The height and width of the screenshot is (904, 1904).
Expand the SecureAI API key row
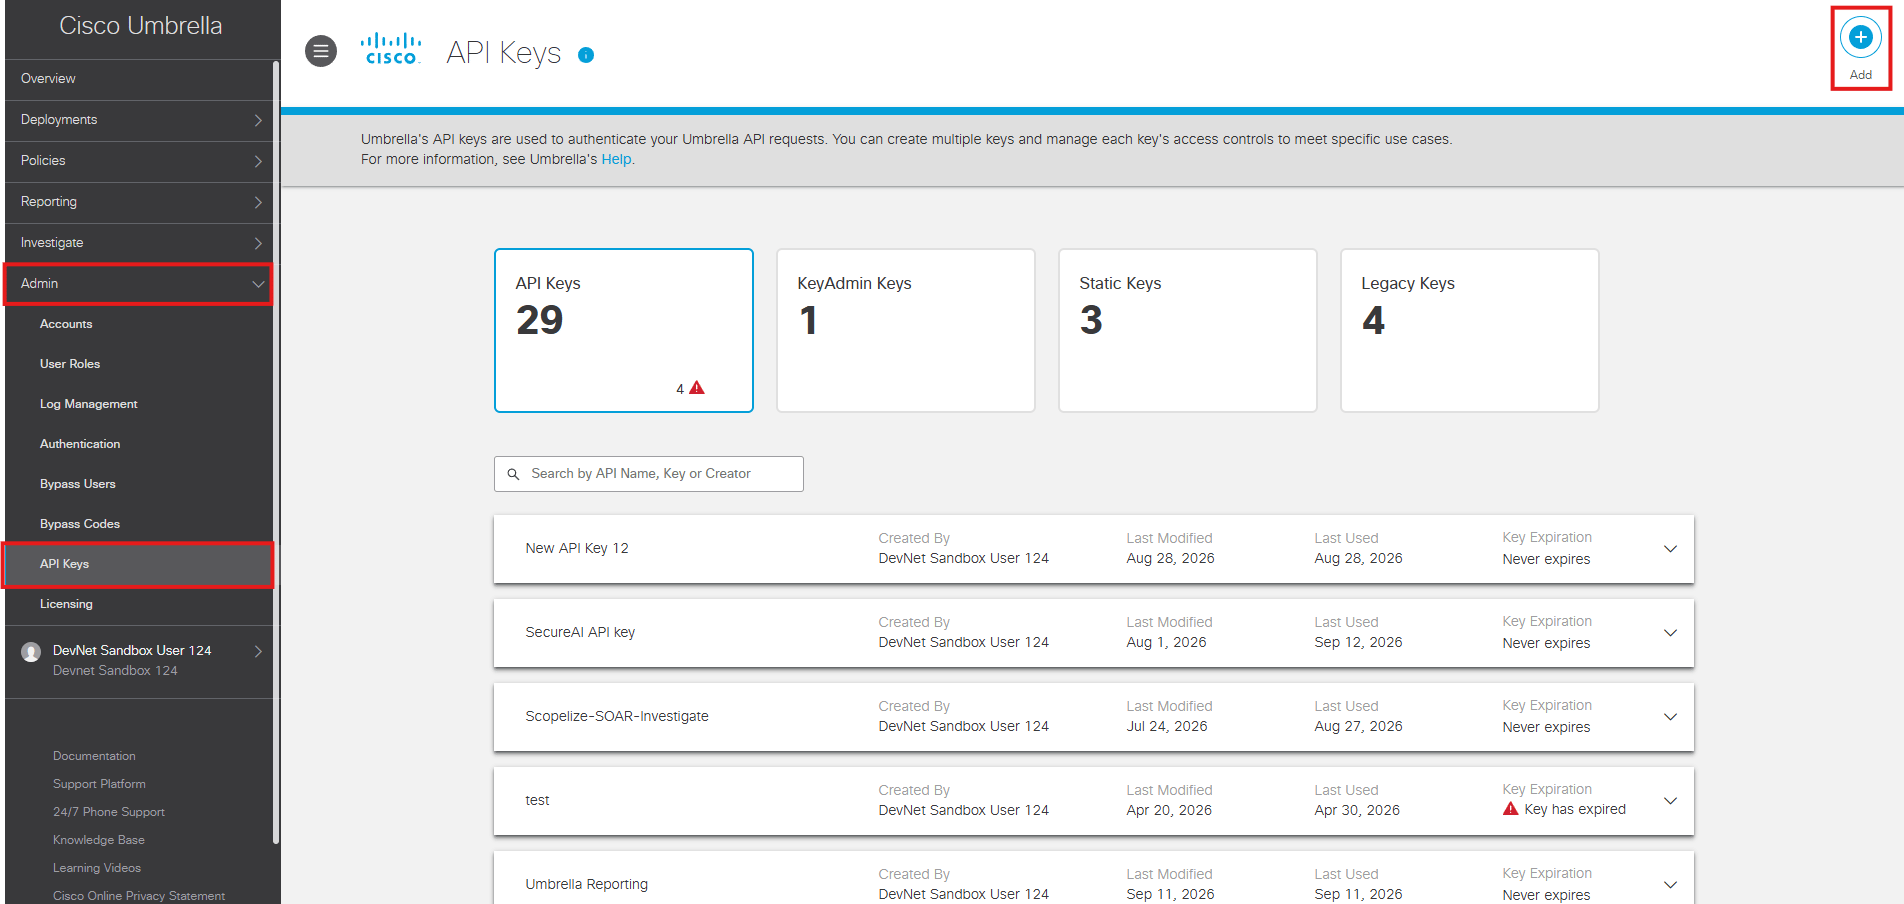tap(1670, 633)
